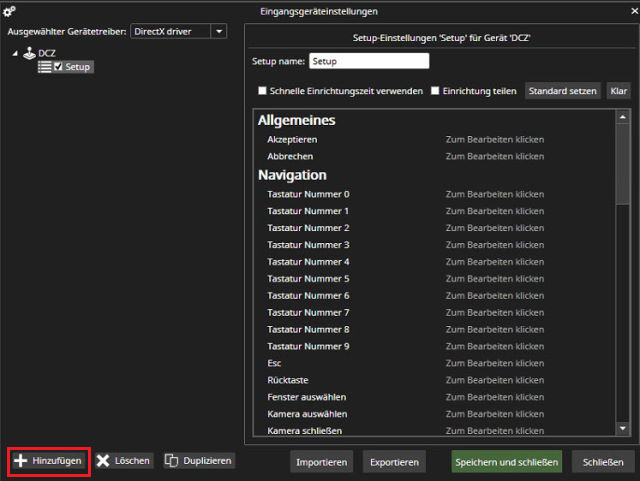Open the DirectX driver dropdown
Image resolution: width=640 pixels, height=481 pixels.
(219, 31)
